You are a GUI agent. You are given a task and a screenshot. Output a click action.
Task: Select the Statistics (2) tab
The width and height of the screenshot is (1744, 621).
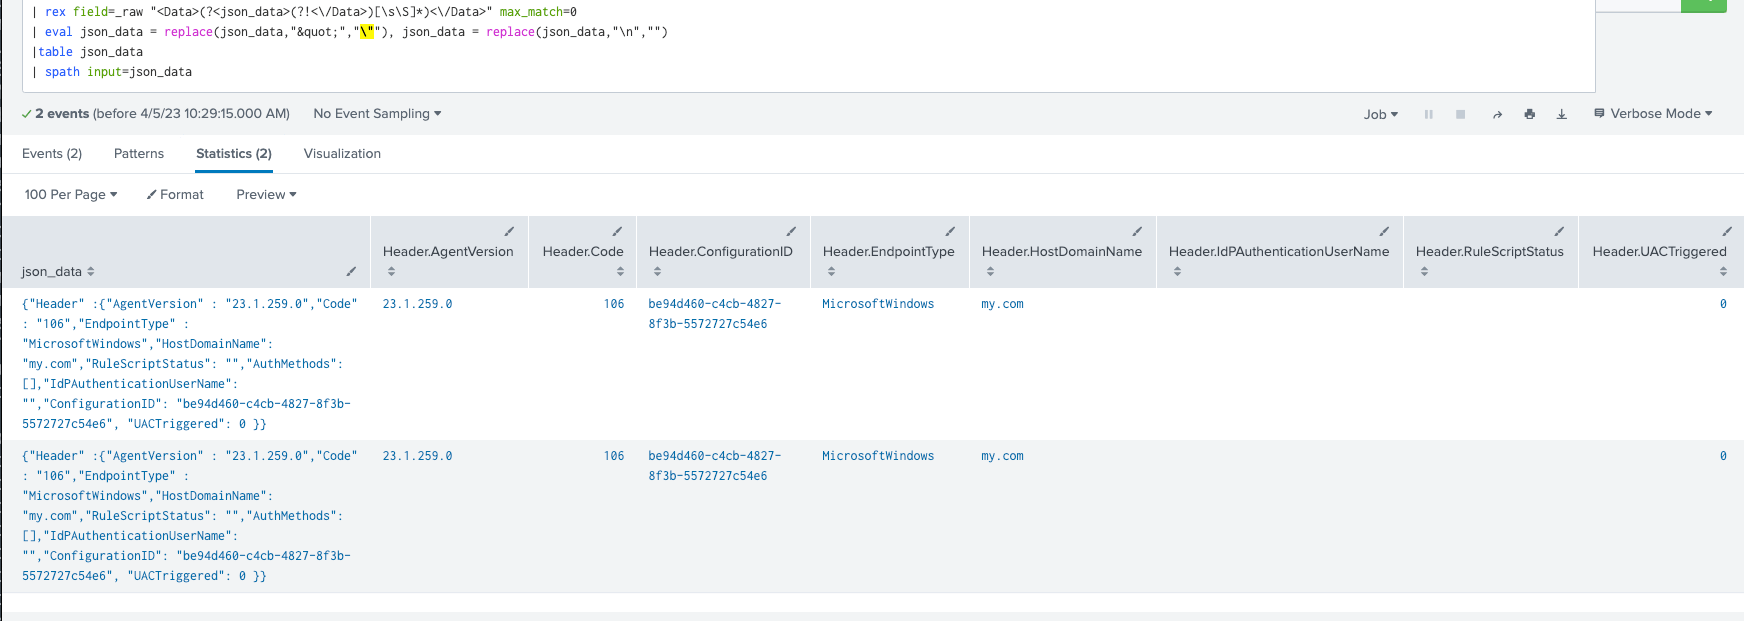coord(234,154)
